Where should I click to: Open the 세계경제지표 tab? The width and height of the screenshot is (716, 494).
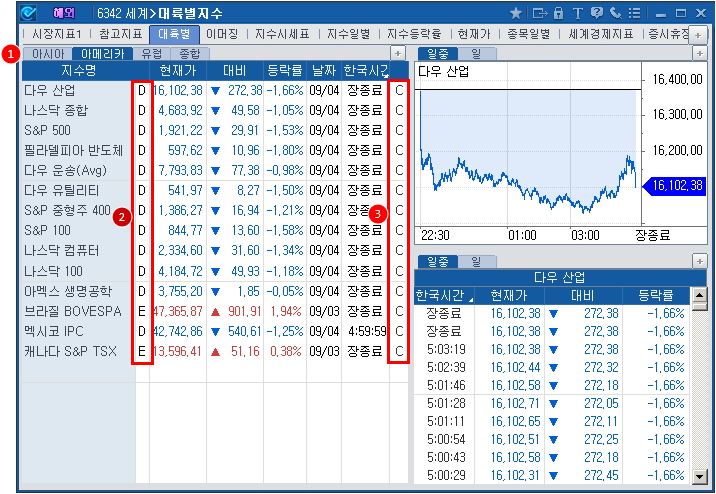(601, 34)
